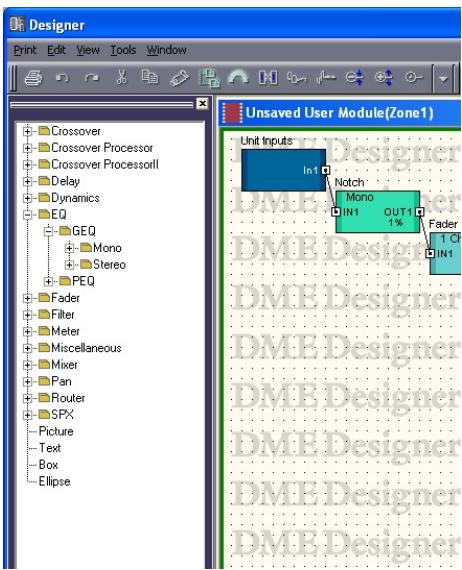Select the PEQ folder label
462x570 pixels.
(83, 281)
